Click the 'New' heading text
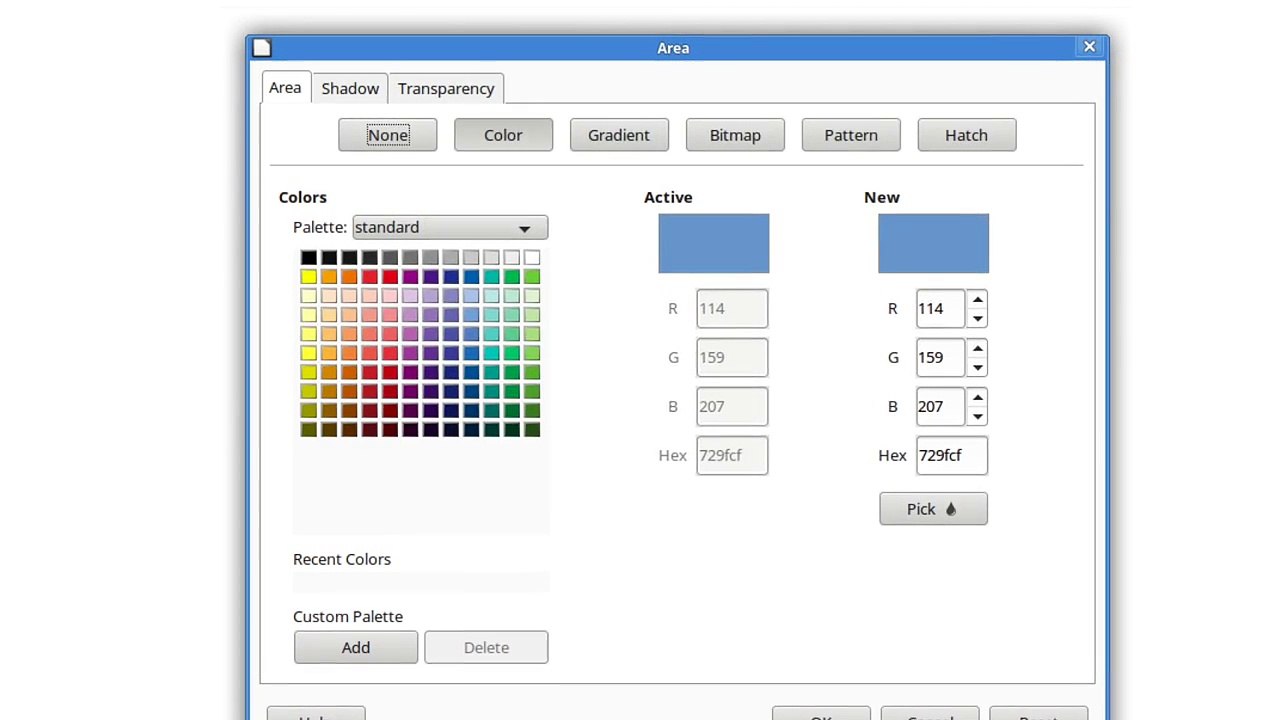The image size is (1280, 720). pyautogui.click(x=882, y=197)
